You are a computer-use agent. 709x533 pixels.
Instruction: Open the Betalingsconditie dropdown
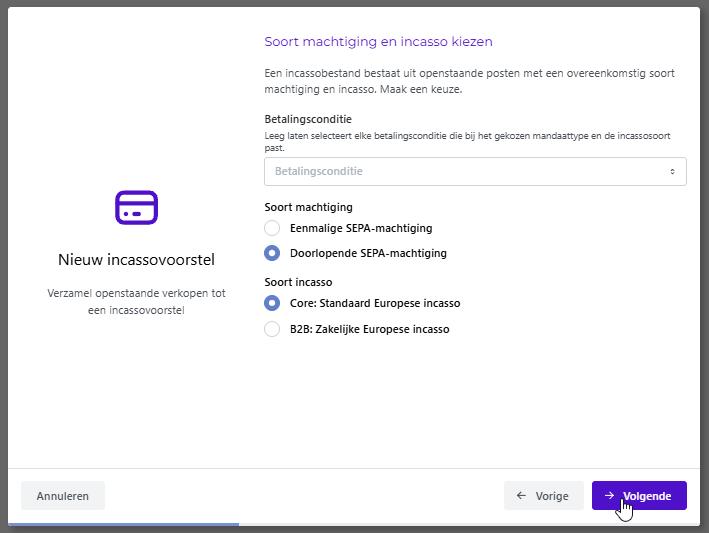pos(475,171)
